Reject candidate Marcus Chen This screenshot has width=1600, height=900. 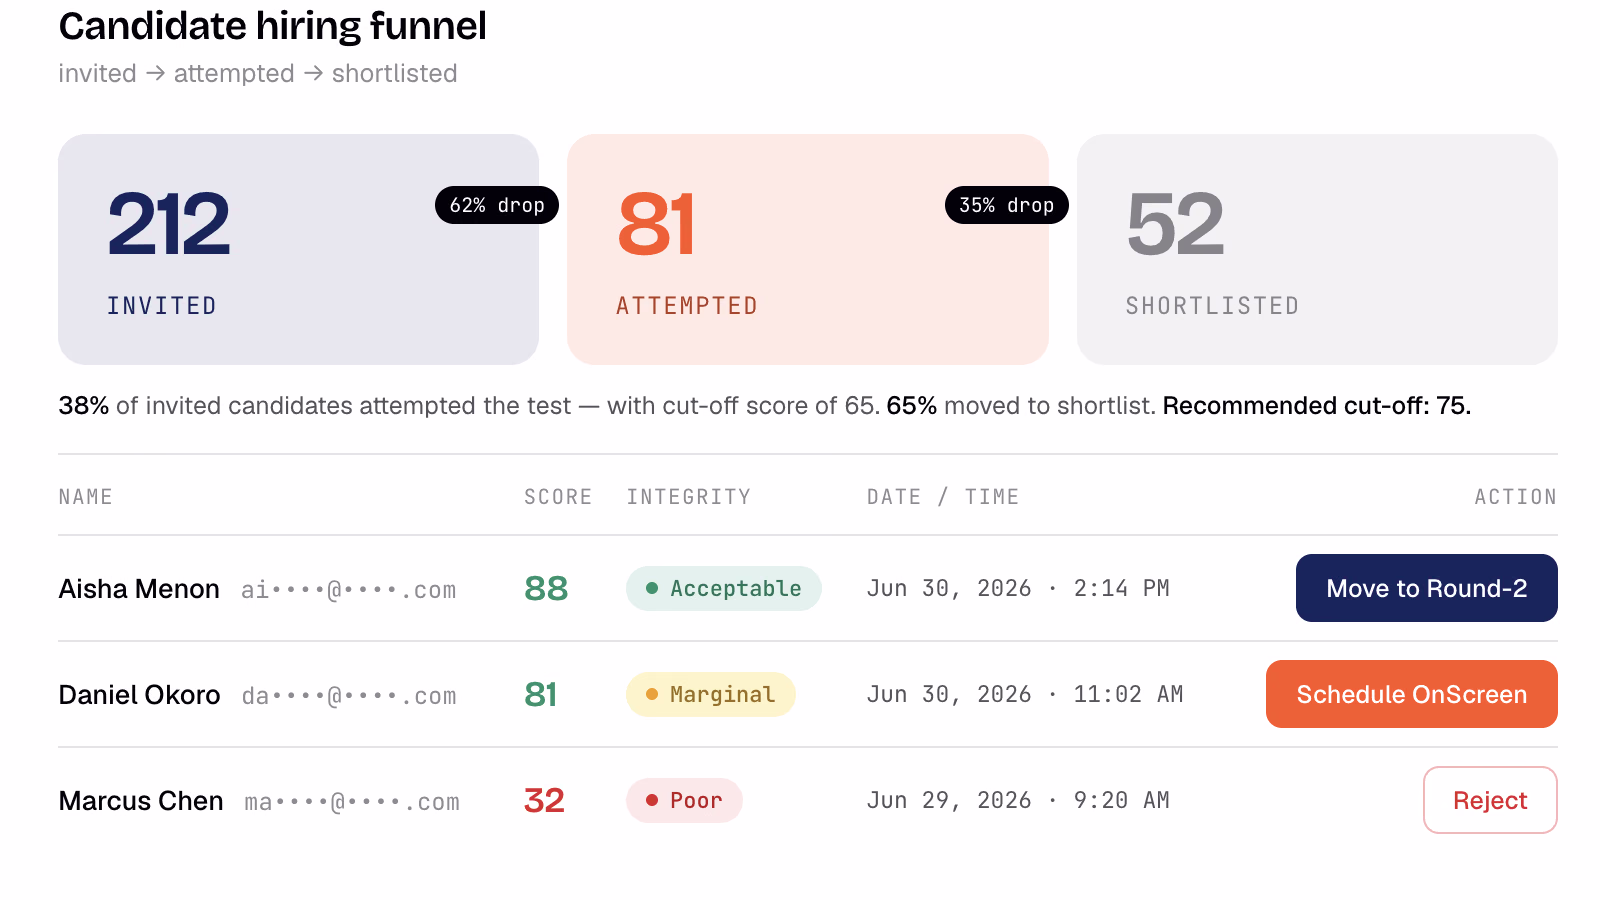[1490, 800]
